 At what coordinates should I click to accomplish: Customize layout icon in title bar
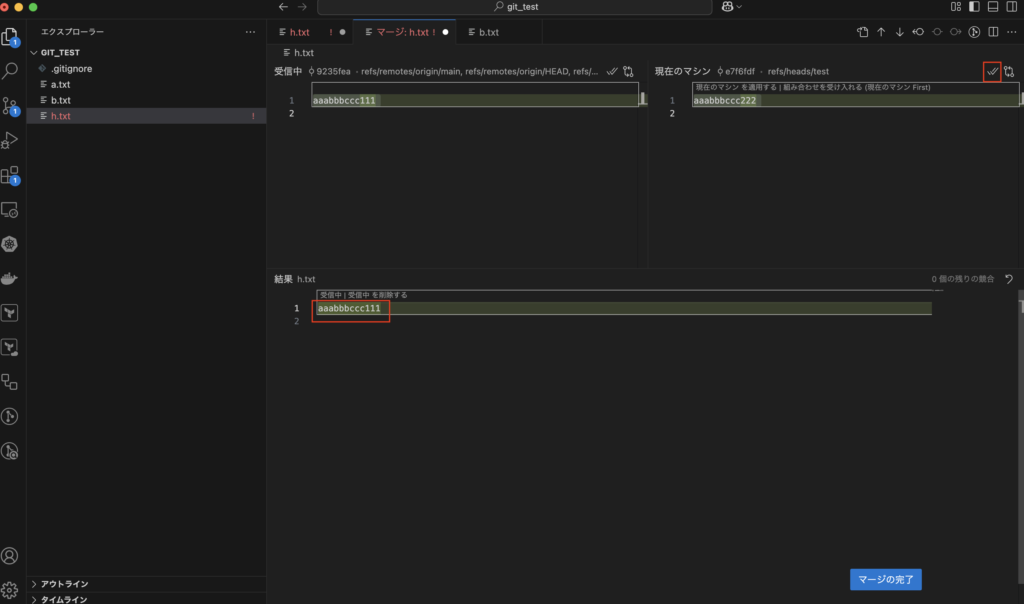pos(956,7)
